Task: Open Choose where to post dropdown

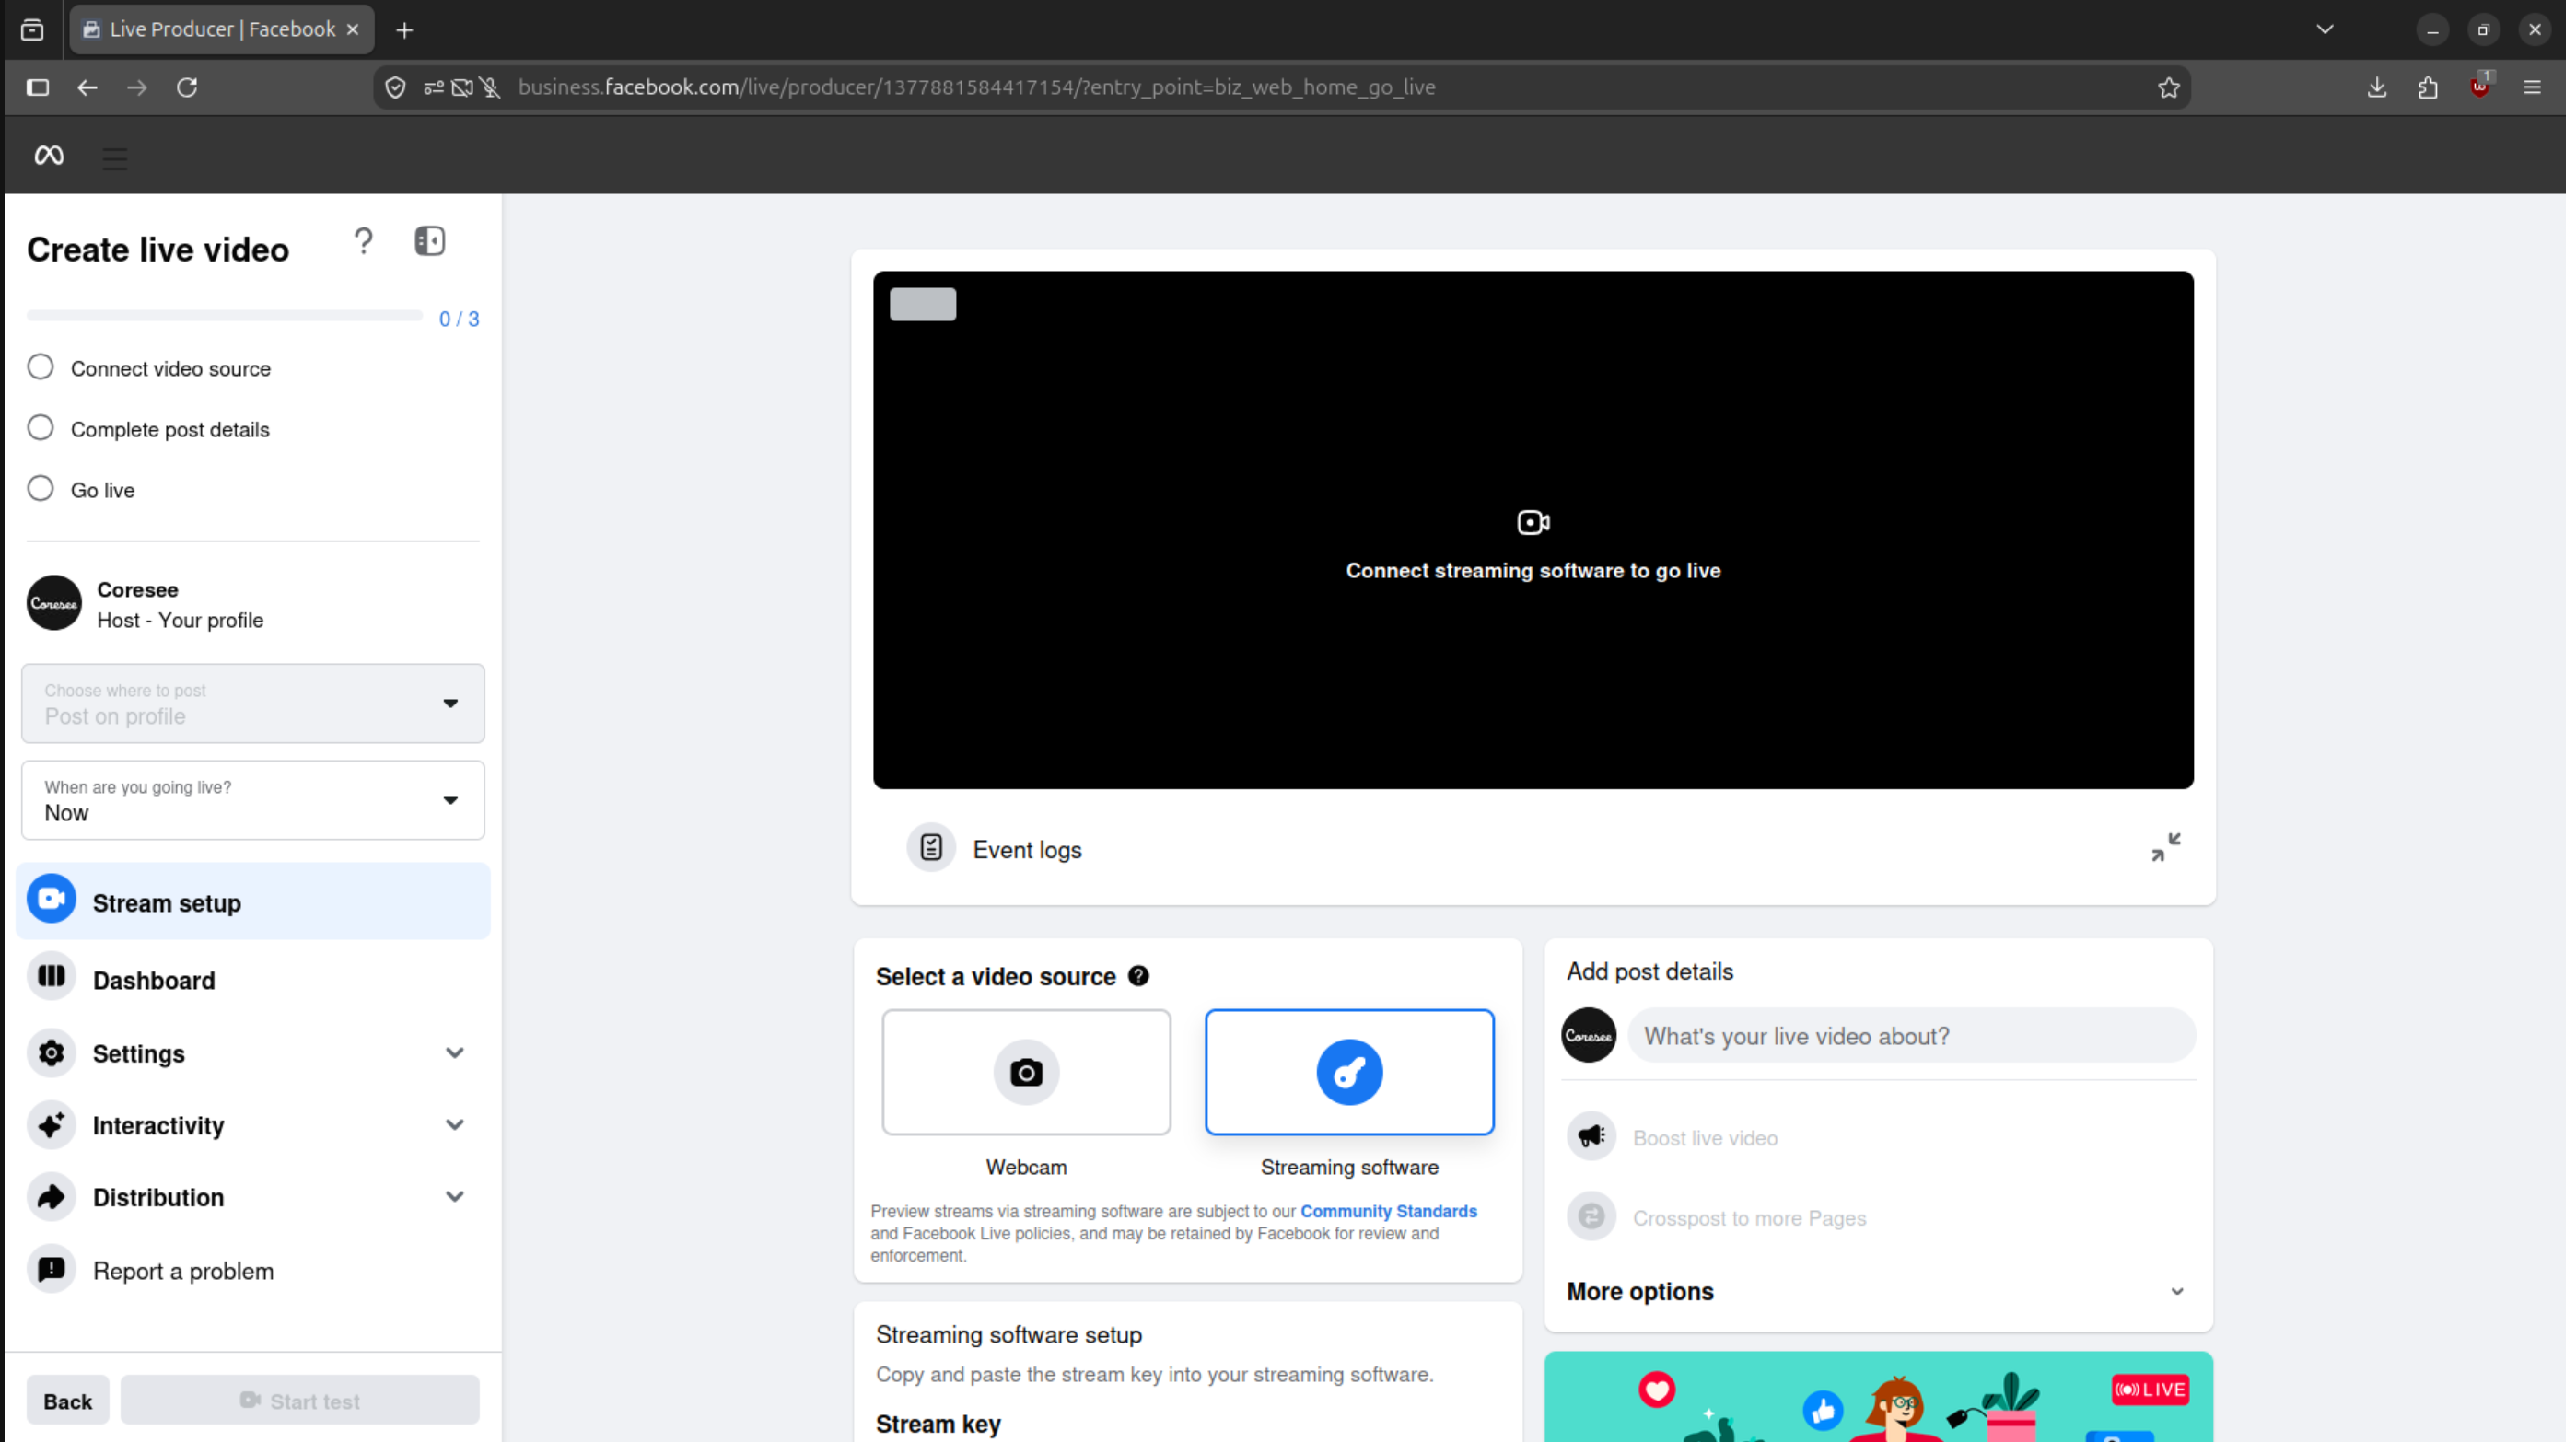Action: (x=253, y=703)
